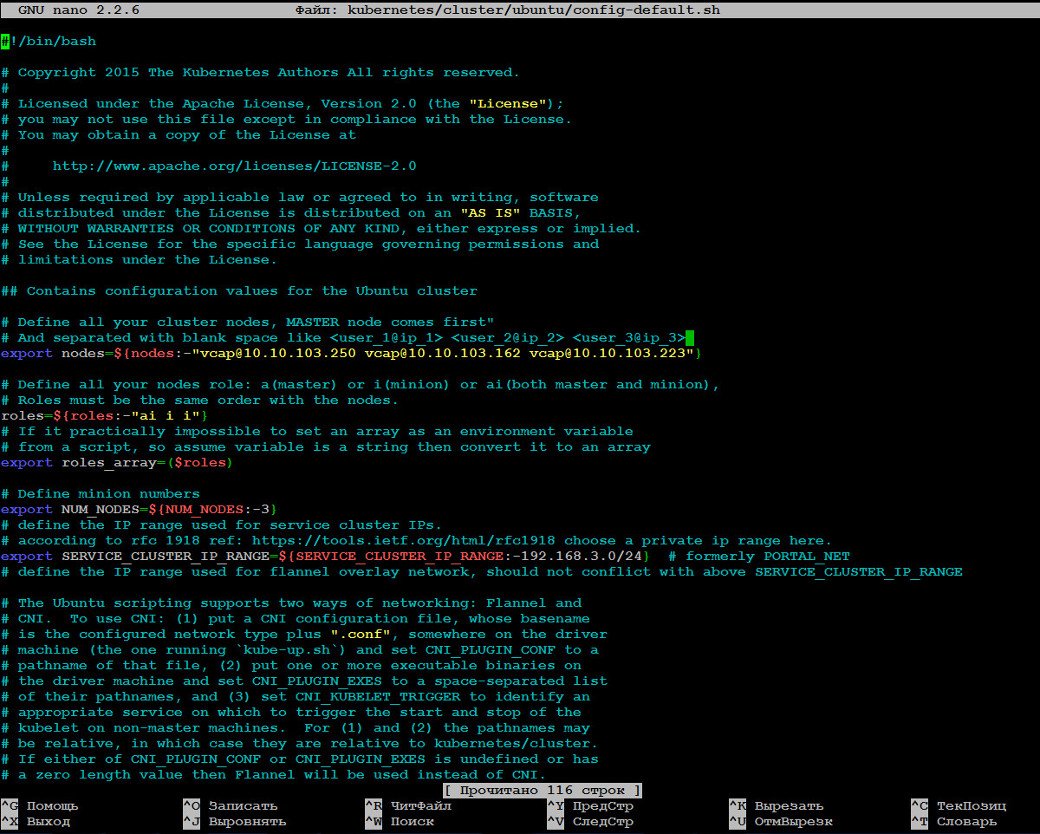
Task: Click the roles value "ai i i"
Action: click(x=165, y=416)
